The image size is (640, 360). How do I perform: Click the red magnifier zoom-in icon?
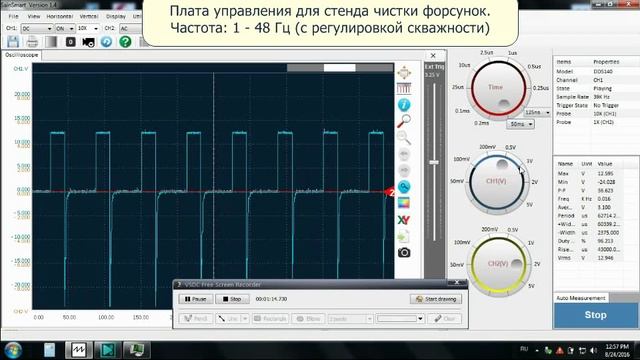[x=404, y=121]
